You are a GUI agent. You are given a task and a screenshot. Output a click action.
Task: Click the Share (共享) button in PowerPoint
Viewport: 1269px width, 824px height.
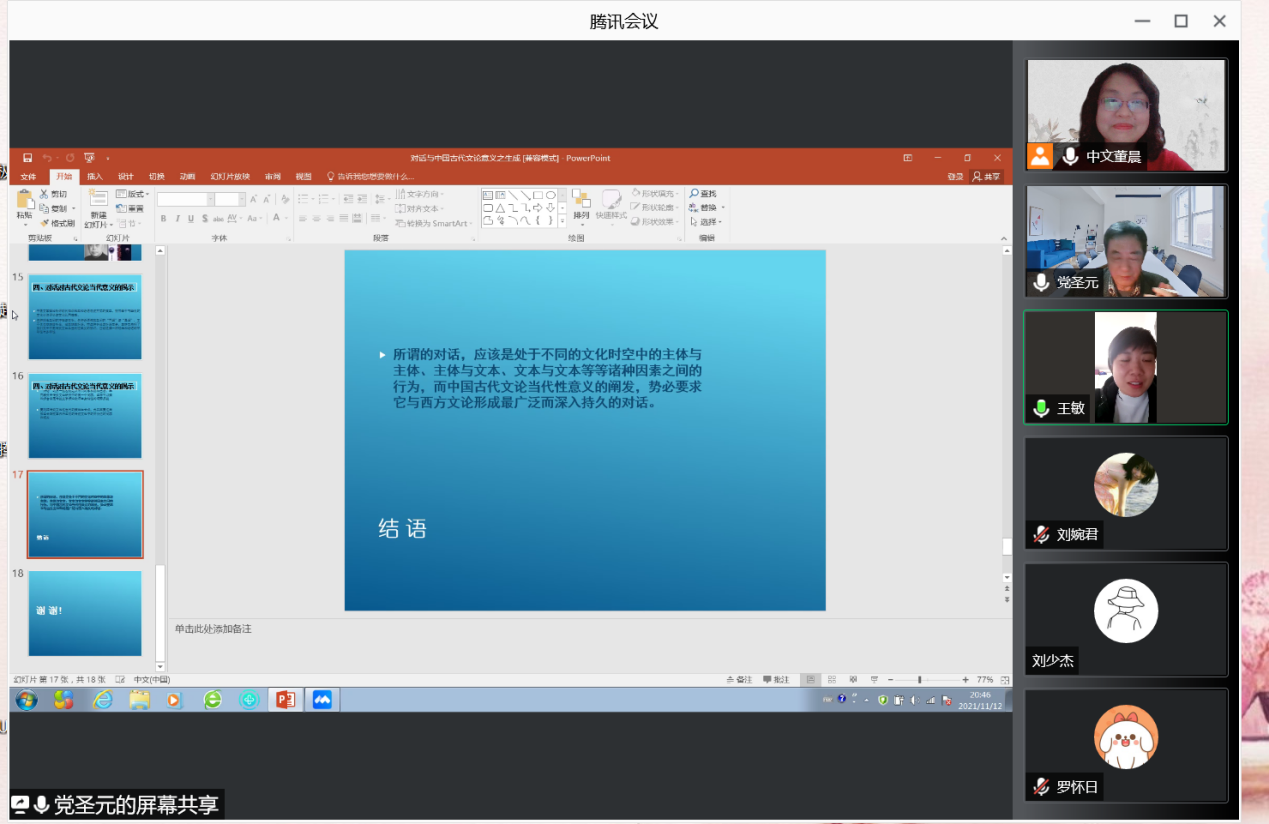pyautogui.click(x=986, y=177)
